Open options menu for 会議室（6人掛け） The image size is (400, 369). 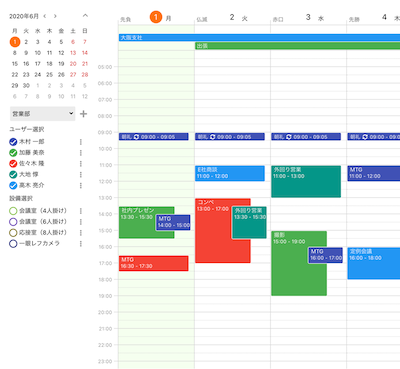tap(81, 222)
